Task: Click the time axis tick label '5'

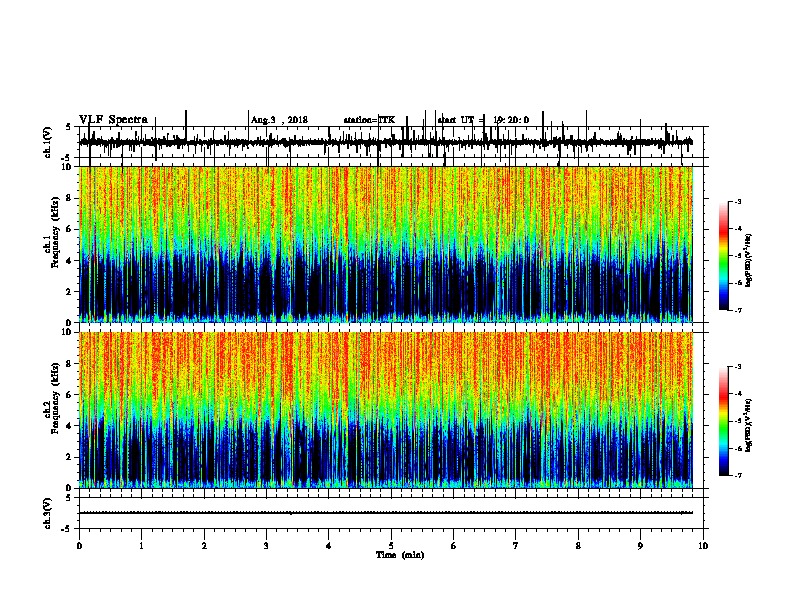Action: coord(391,546)
